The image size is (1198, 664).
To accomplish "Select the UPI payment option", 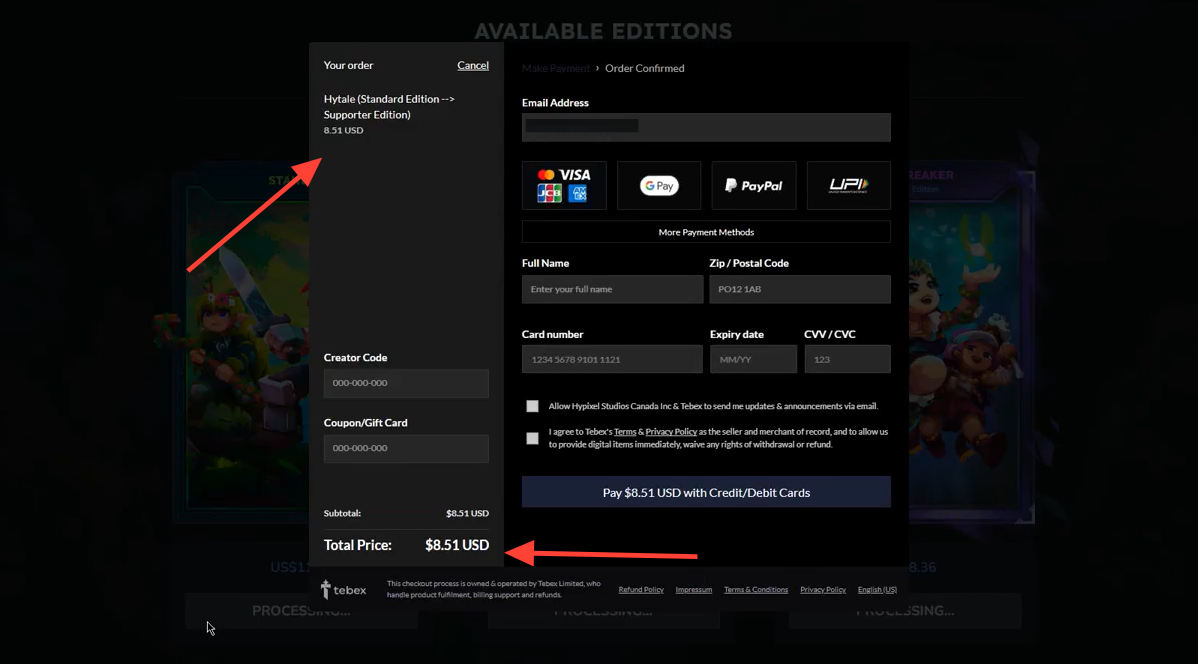I will [848, 185].
